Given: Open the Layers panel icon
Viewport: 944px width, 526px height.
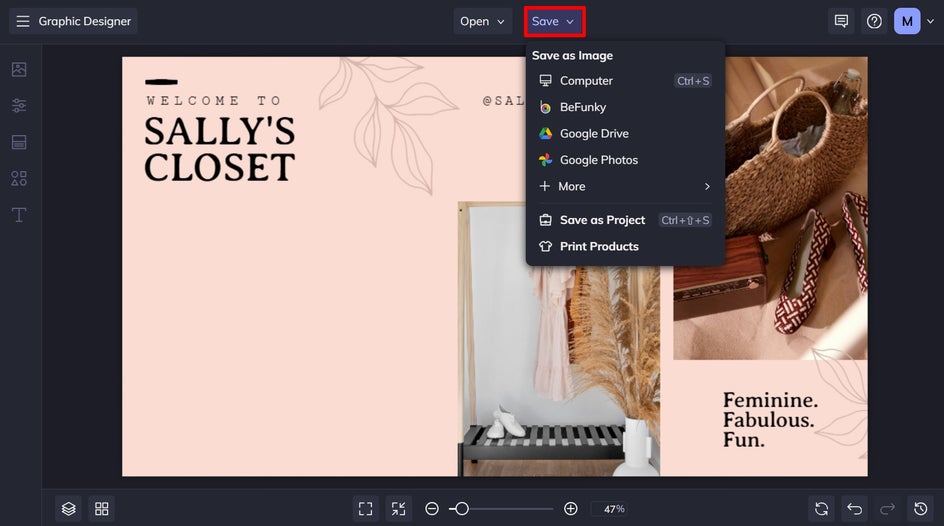Looking at the screenshot, I should (69, 509).
